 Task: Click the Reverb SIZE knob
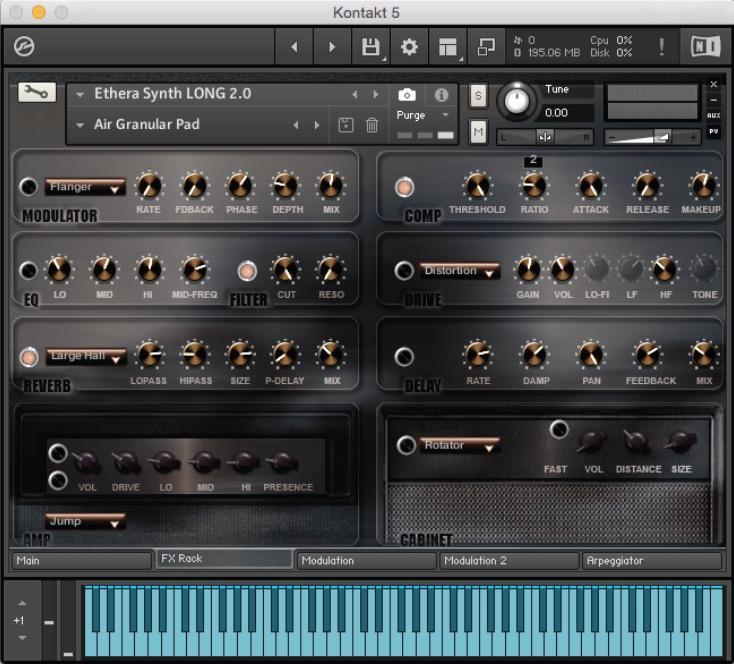tap(240, 355)
